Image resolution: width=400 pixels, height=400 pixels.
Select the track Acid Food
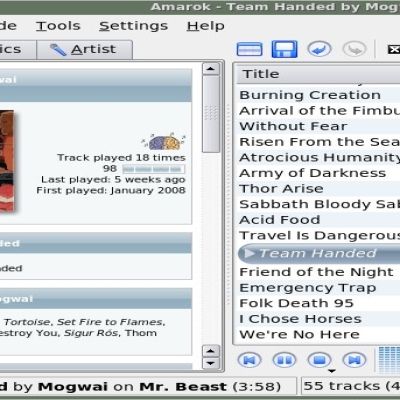click(x=318, y=220)
